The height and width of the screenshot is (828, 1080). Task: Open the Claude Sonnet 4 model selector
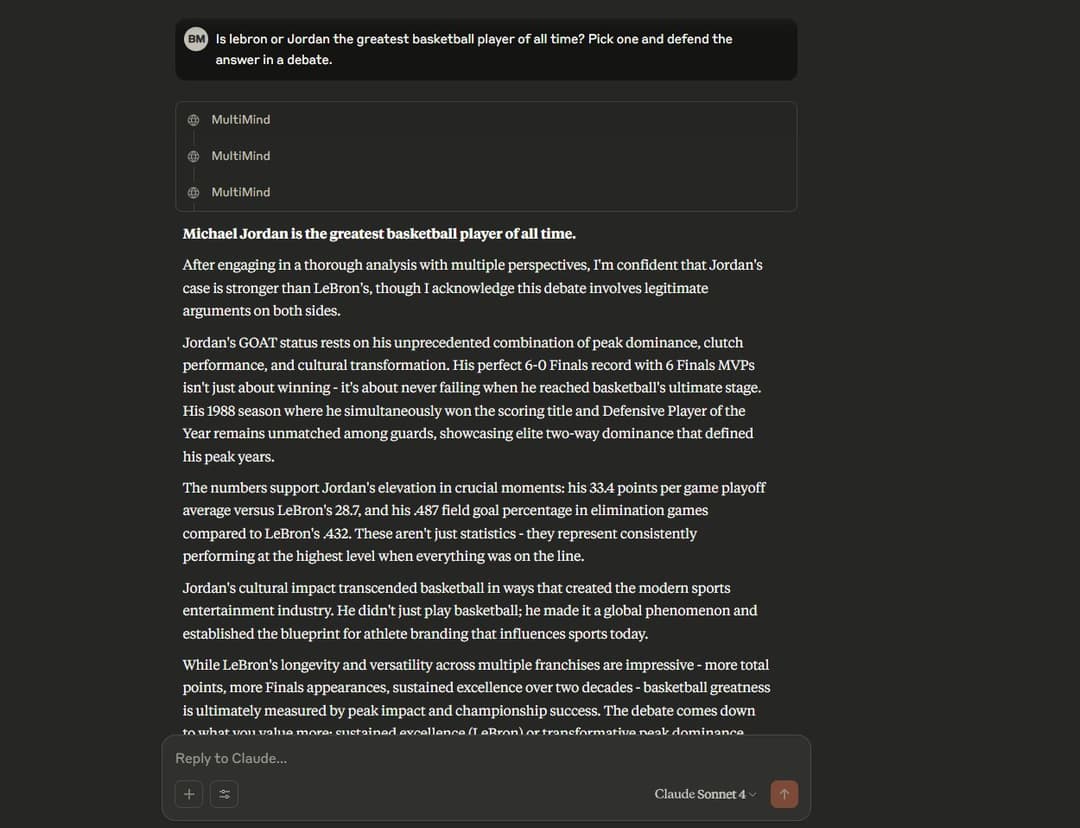tap(705, 794)
